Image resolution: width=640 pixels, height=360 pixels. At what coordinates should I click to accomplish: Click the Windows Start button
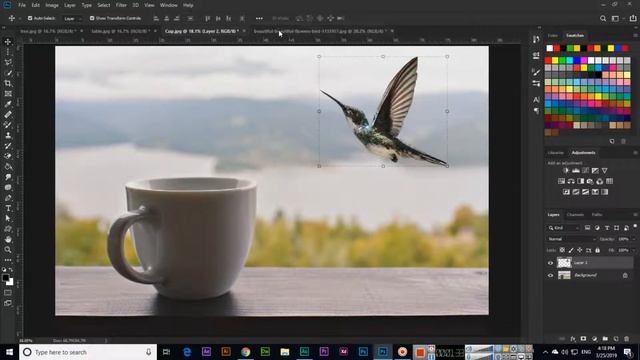(9, 352)
